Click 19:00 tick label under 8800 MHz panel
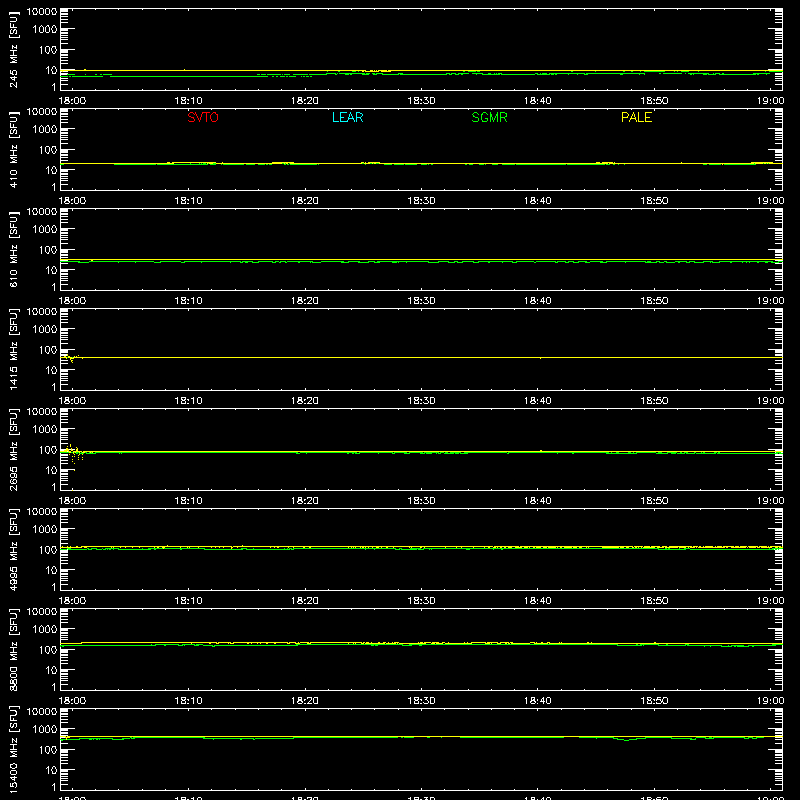The height and width of the screenshot is (800, 800). [x=770, y=701]
